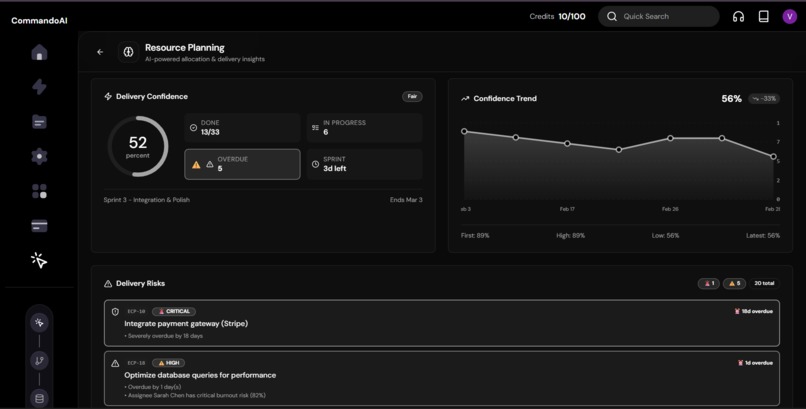Screen dimensions: 806x409
Task: Open the credit card billing sidebar icon
Action: 40,226
